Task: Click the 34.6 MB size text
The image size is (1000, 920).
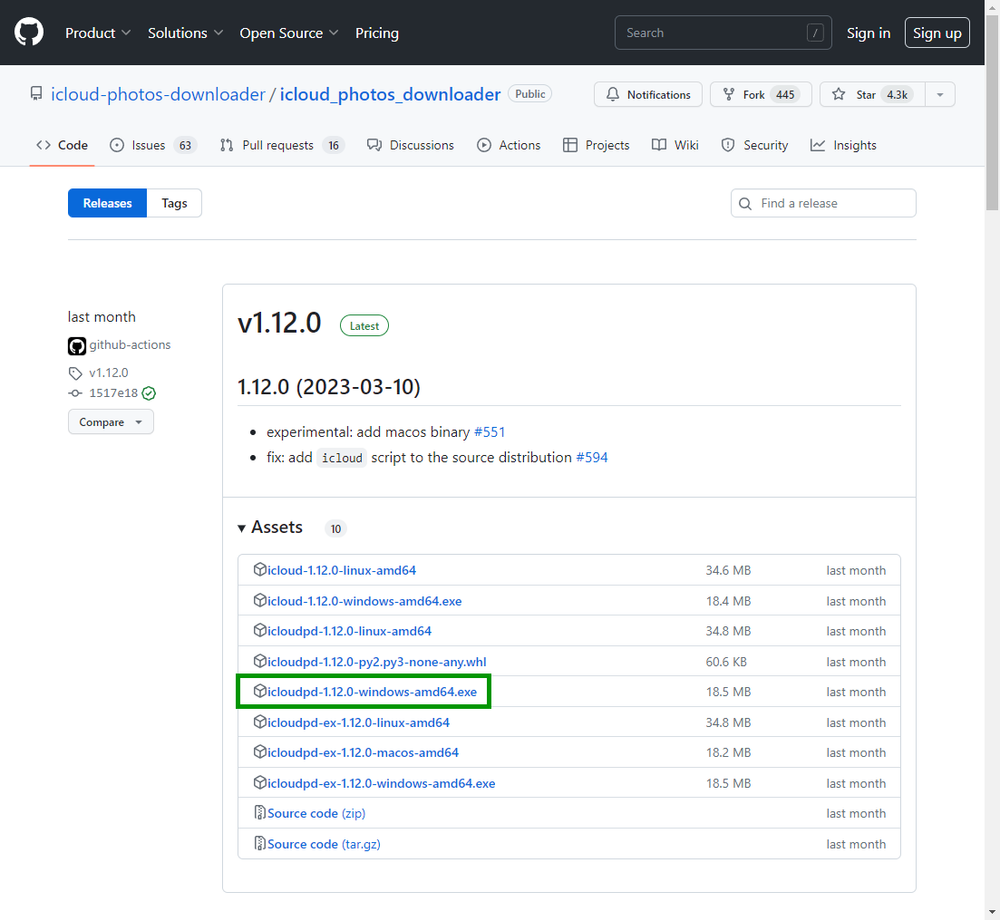Action: 728,570
